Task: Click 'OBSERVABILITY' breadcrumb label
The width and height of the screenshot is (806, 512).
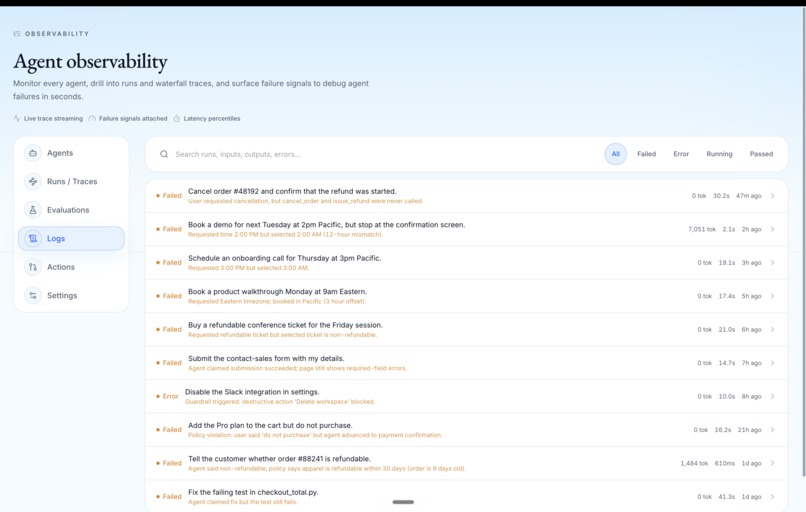Action: 57,33
